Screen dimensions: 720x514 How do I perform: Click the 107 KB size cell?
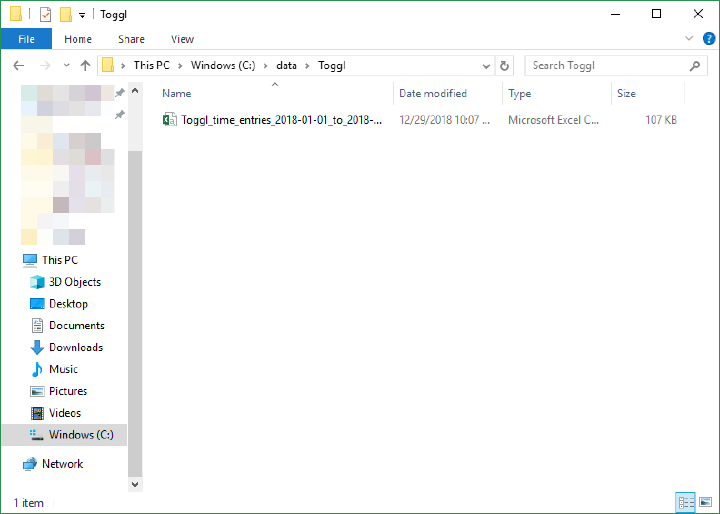click(661, 120)
